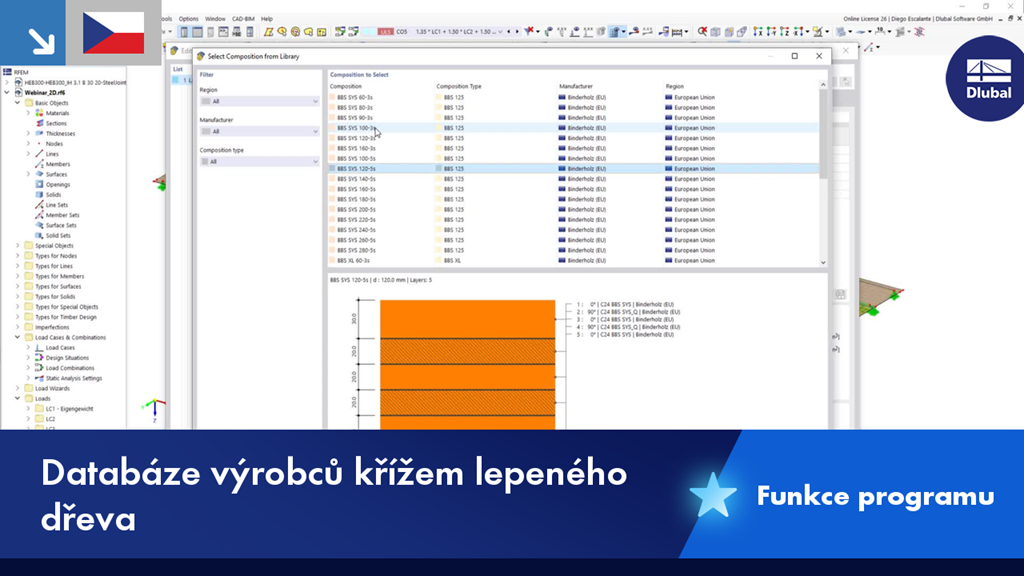Screen dimensions: 1024x576
Task: Click the view in X-direction icon
Action: pos(758,32)
